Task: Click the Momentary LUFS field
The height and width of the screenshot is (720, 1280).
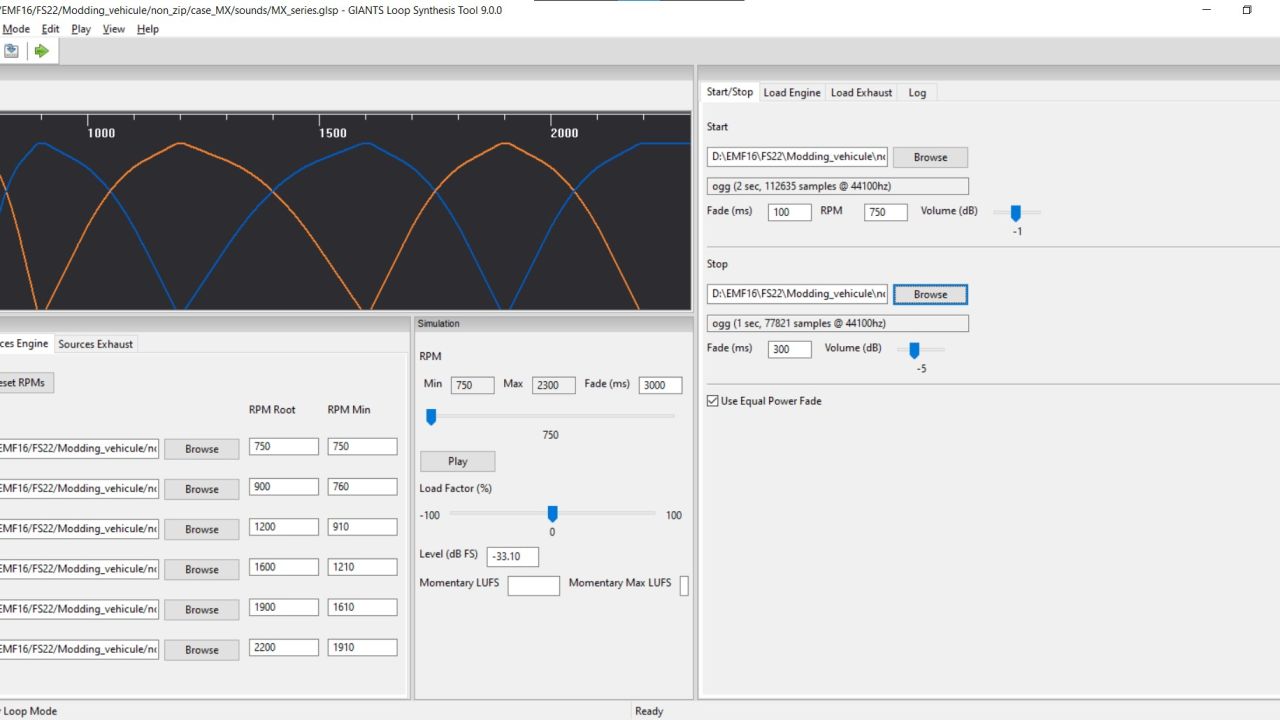Action: [534, 586]
